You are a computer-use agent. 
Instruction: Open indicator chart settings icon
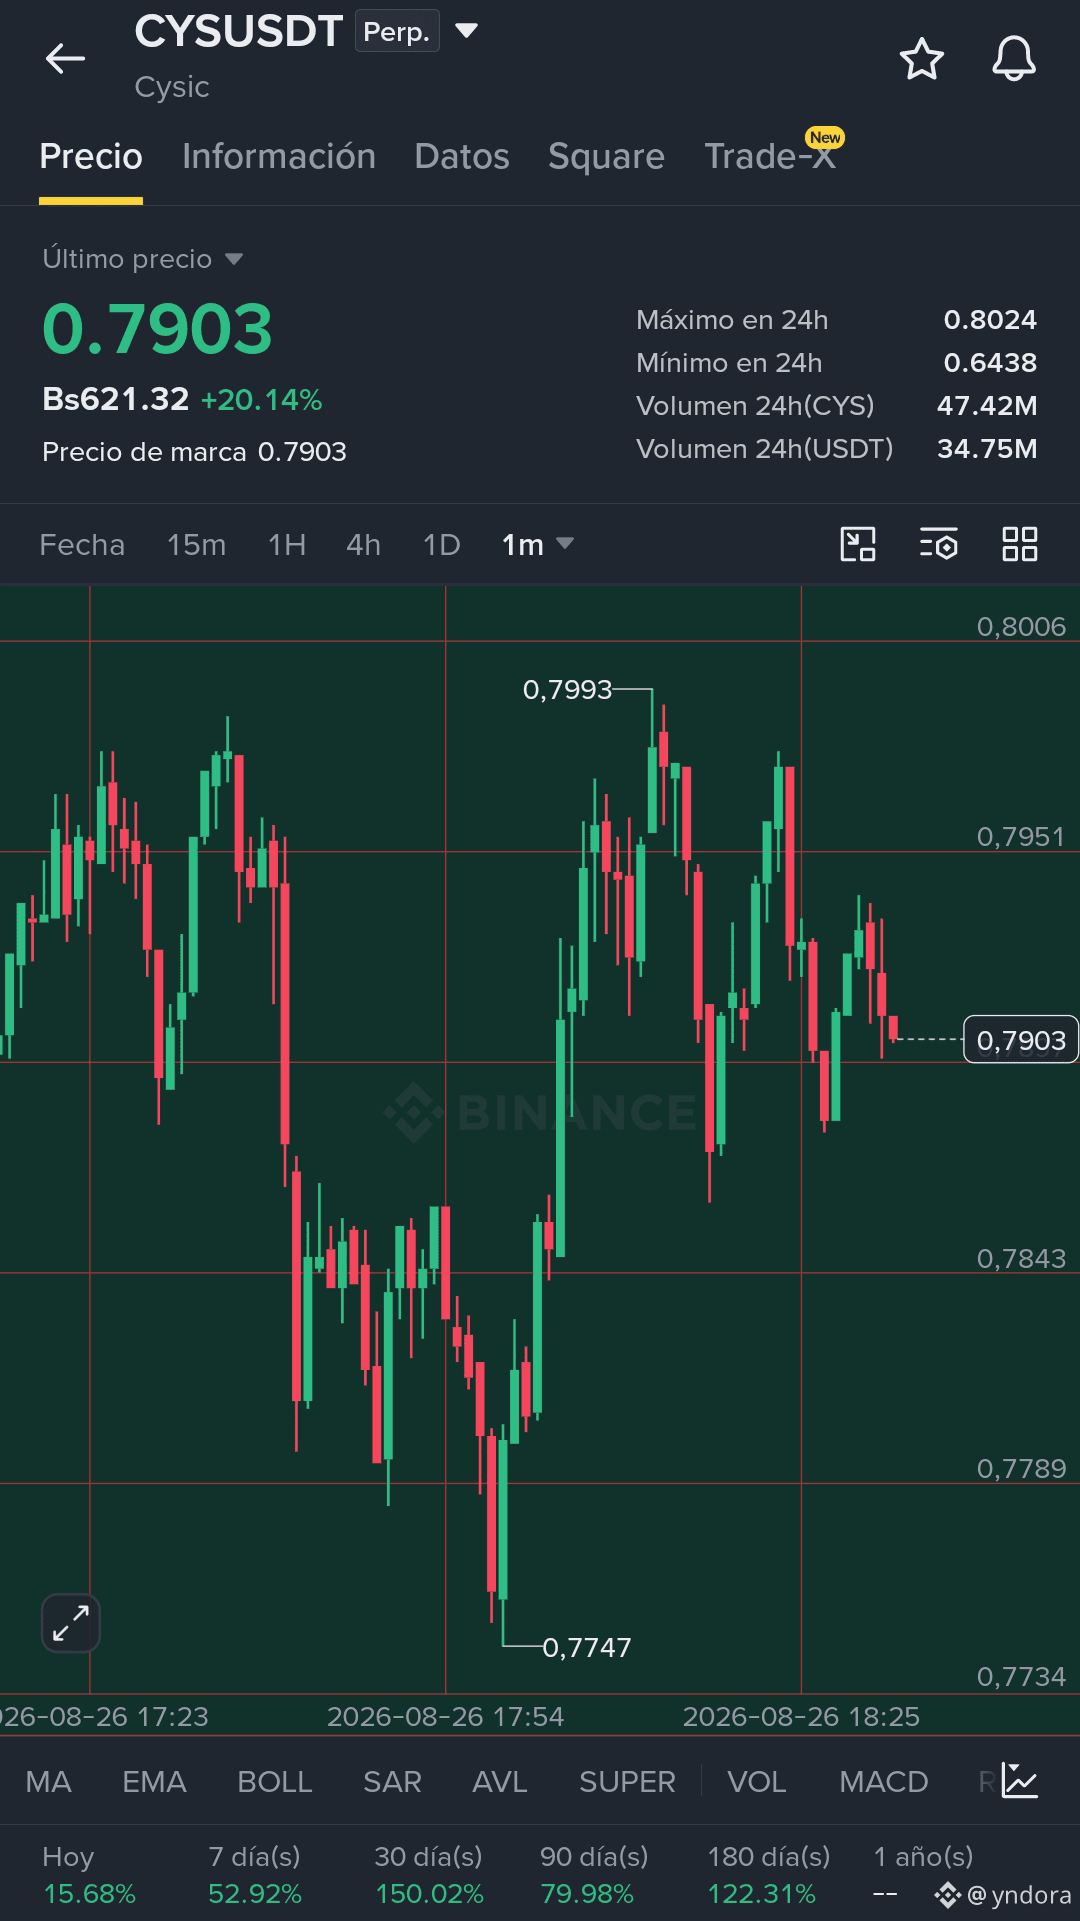[x=1020, y=1781]
